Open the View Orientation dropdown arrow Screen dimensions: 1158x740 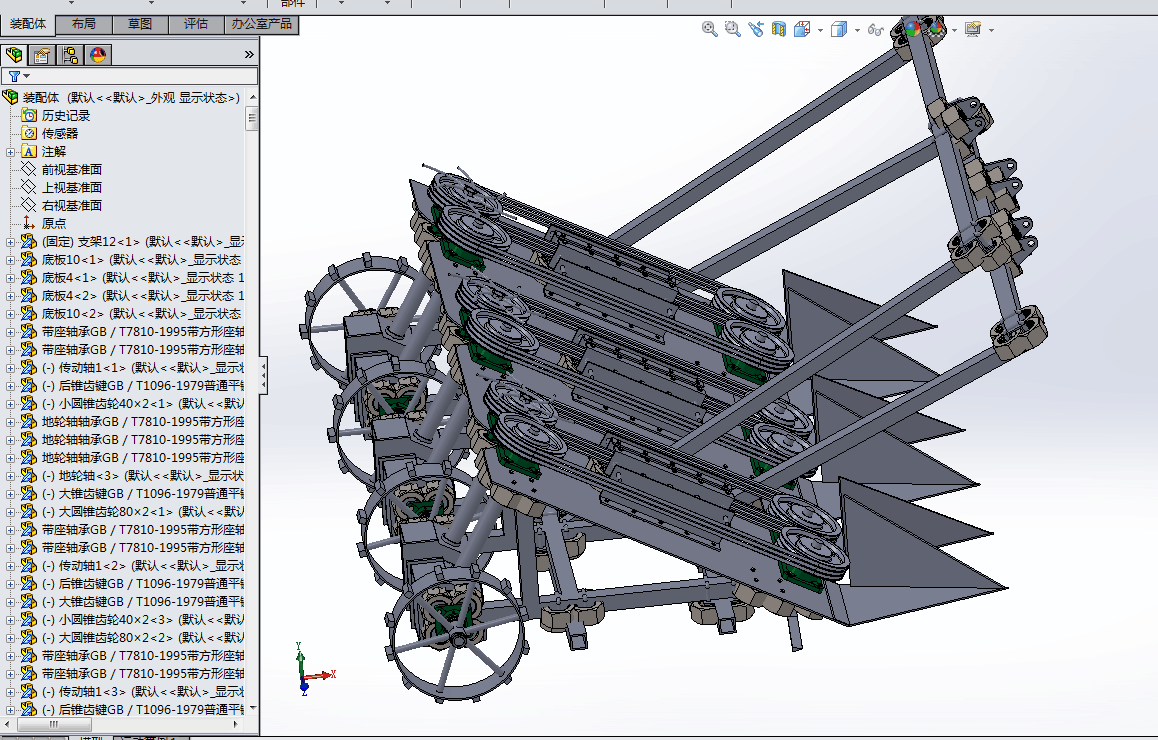click(x=820, y=30)
